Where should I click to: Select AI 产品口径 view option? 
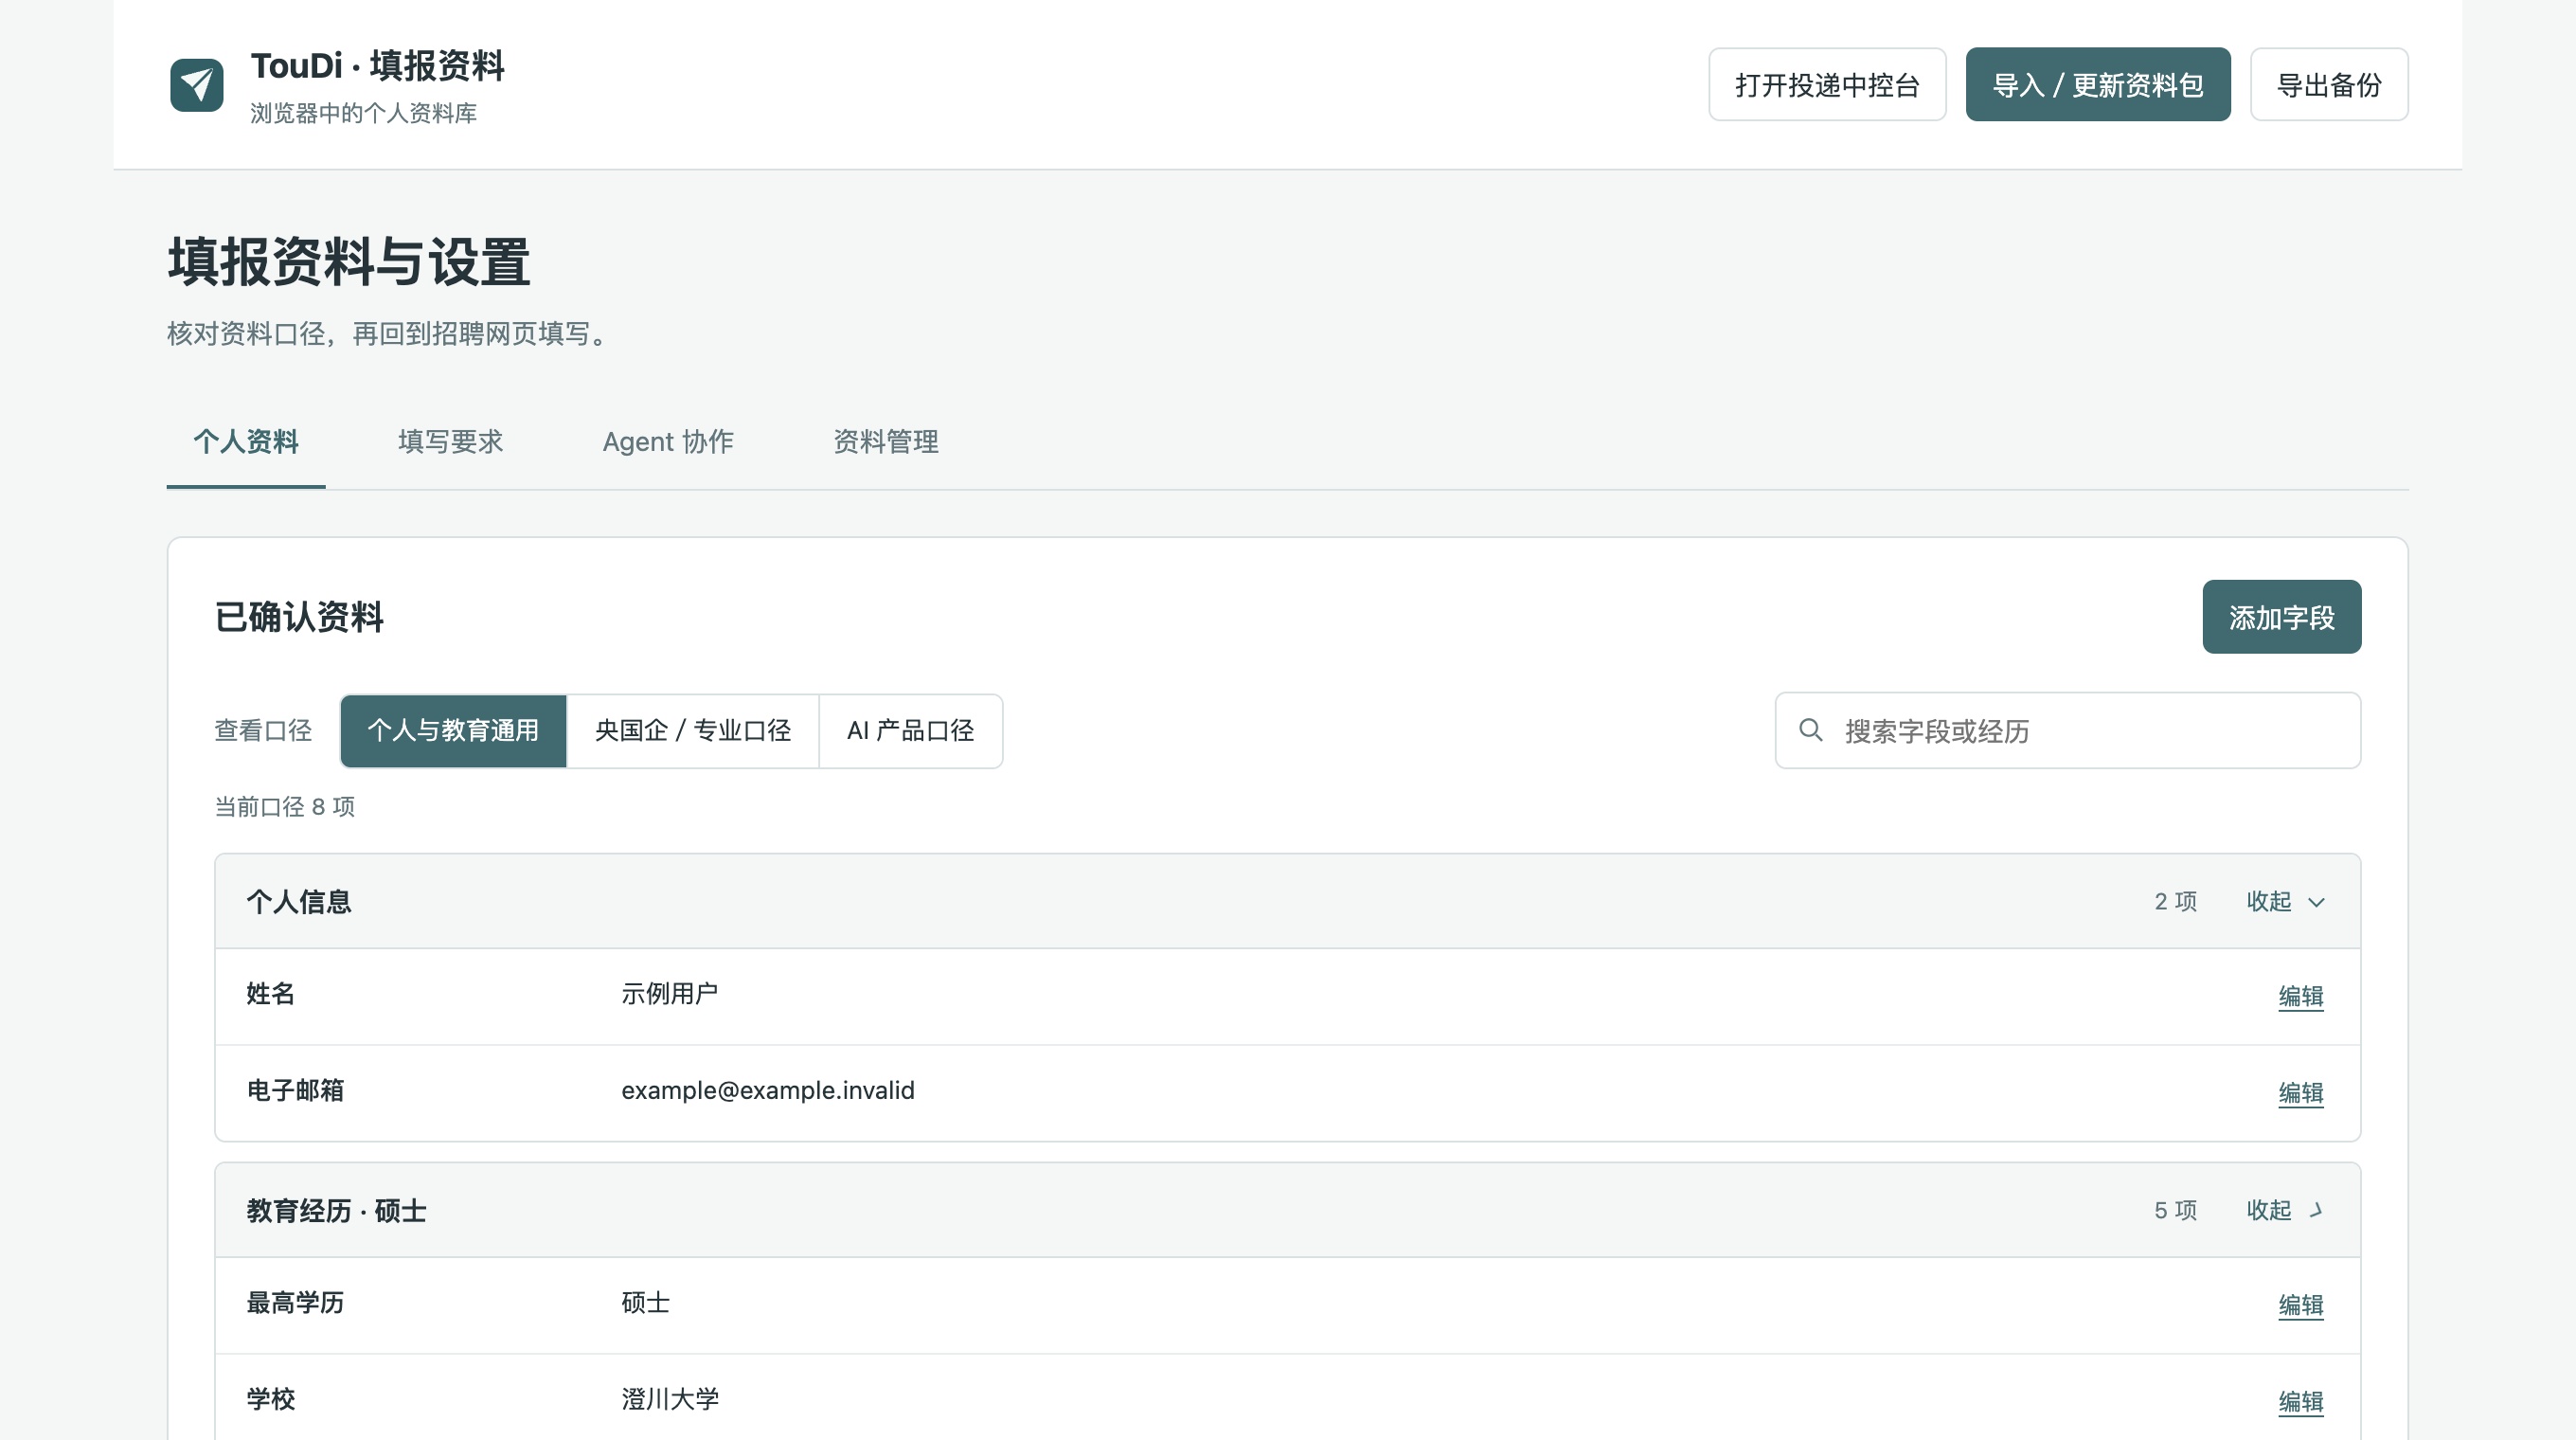pos(910,731)
